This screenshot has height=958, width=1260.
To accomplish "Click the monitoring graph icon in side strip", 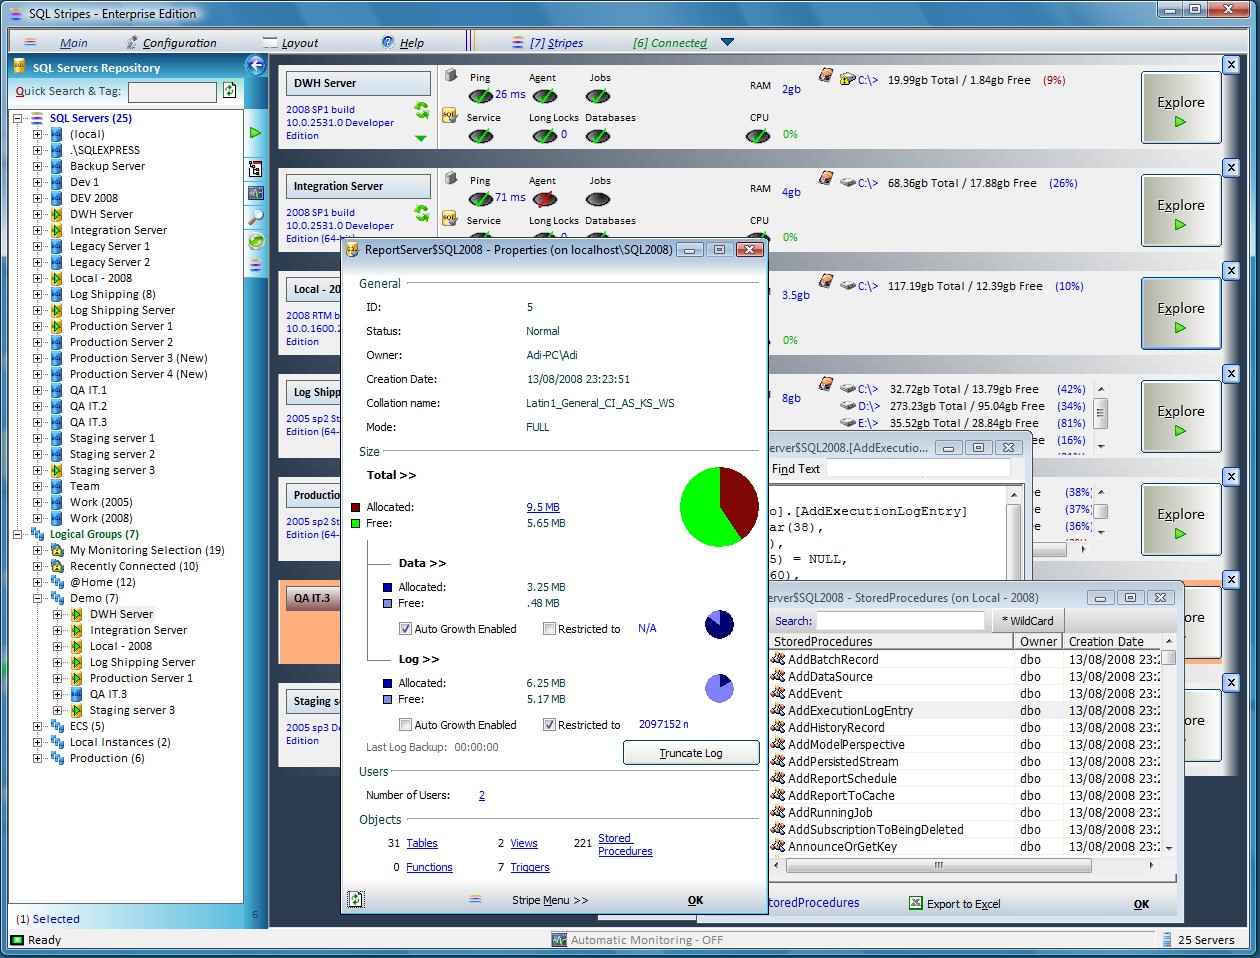I will click(x=256, y=192).
